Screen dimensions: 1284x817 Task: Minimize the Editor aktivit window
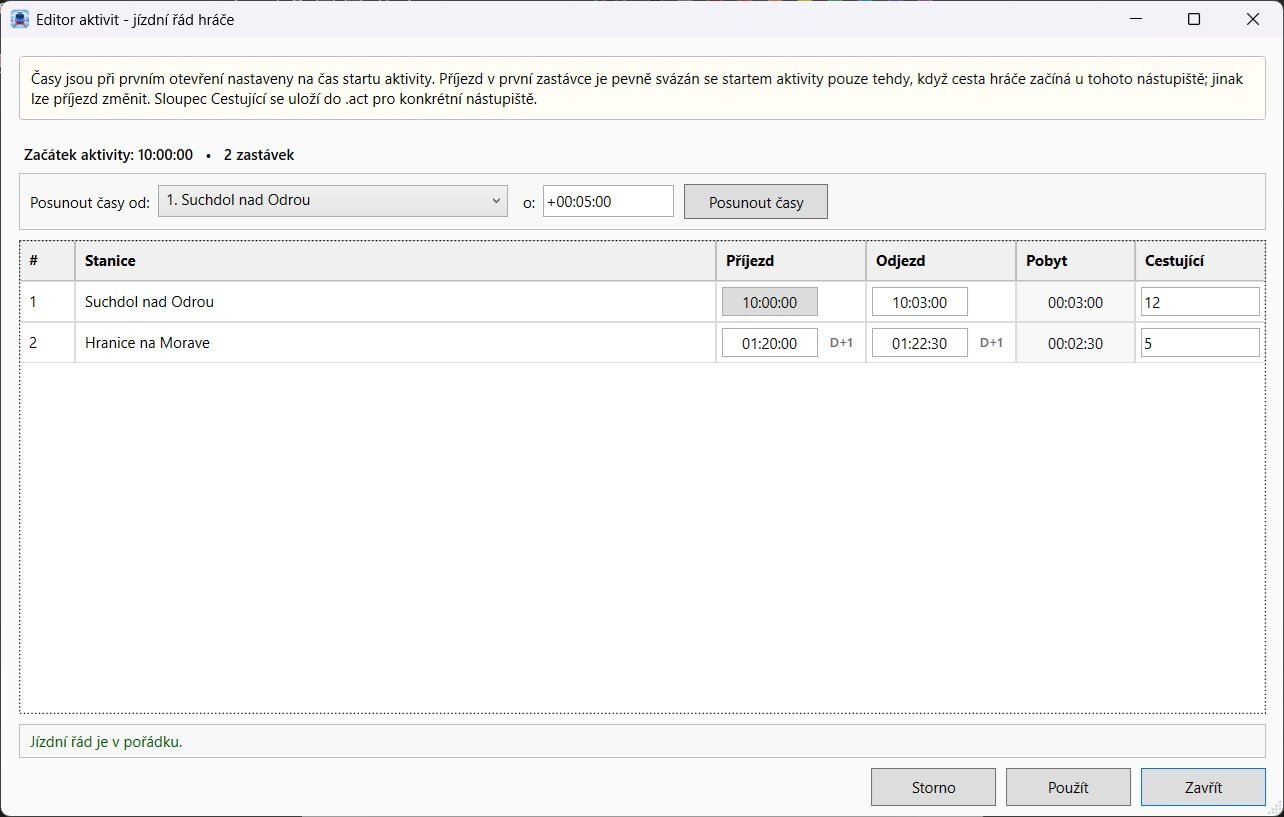click(1135, 19)
